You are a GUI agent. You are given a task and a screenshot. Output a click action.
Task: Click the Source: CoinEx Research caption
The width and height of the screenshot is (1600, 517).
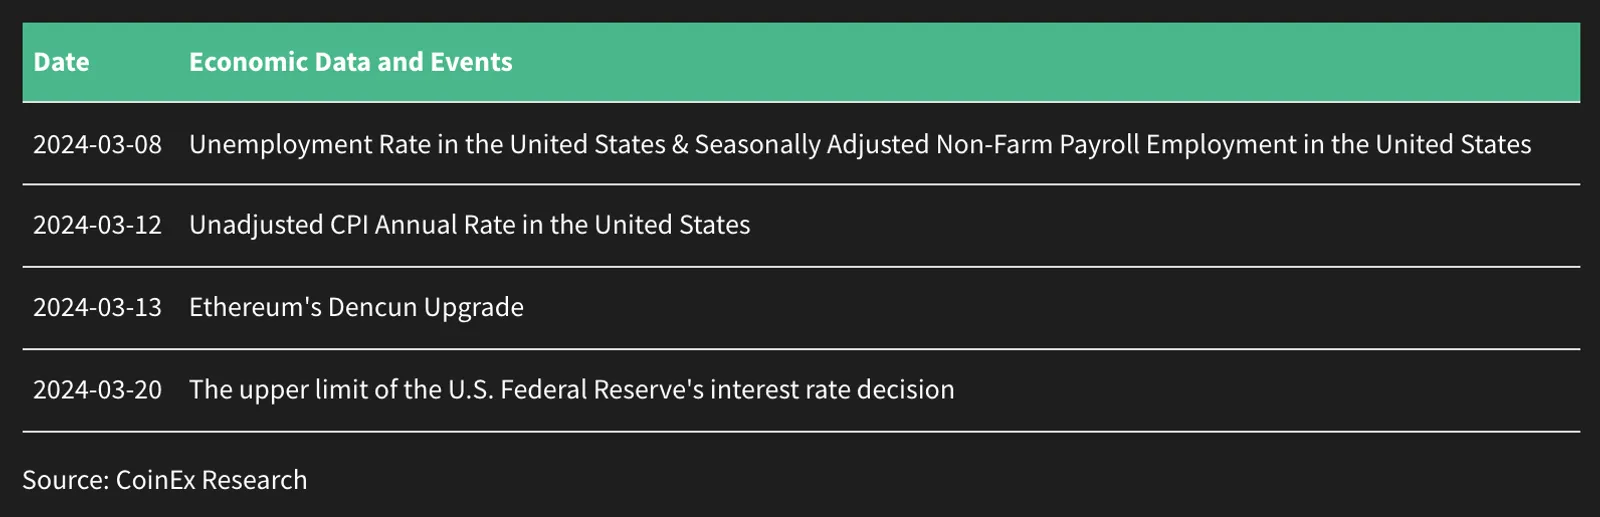tap(164, 480)
